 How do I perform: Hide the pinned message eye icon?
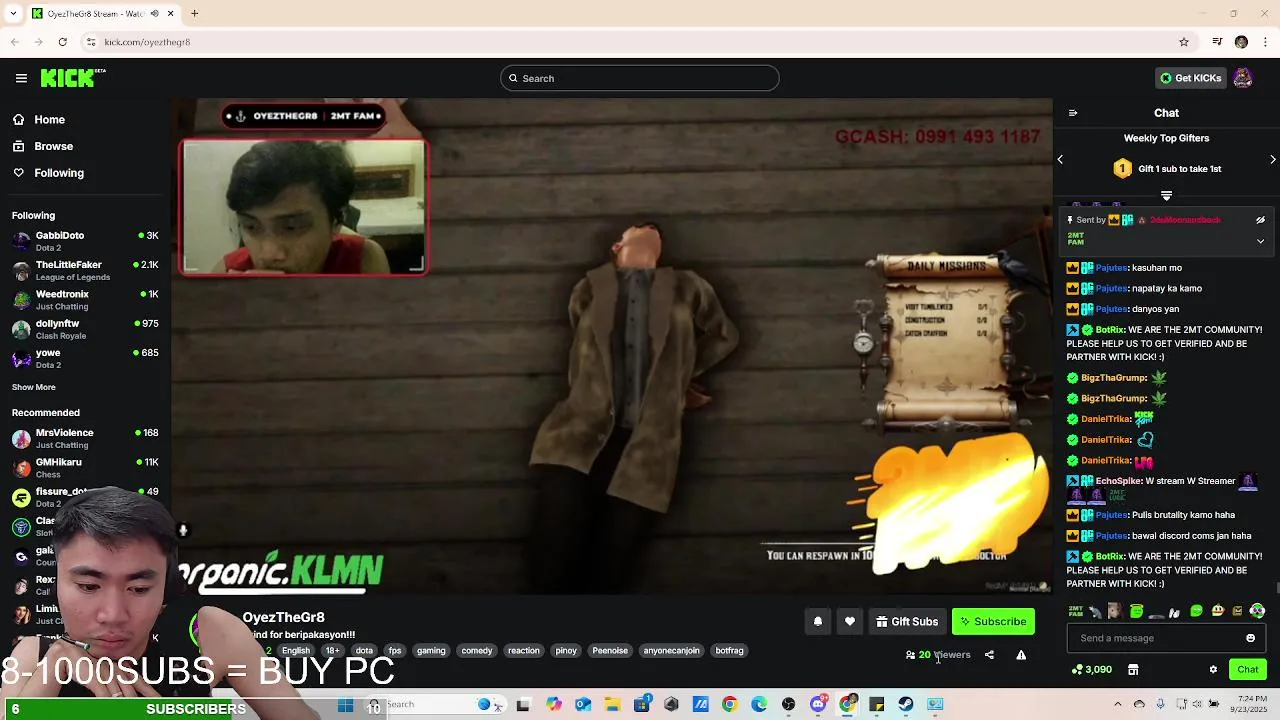click(1260, 220)
